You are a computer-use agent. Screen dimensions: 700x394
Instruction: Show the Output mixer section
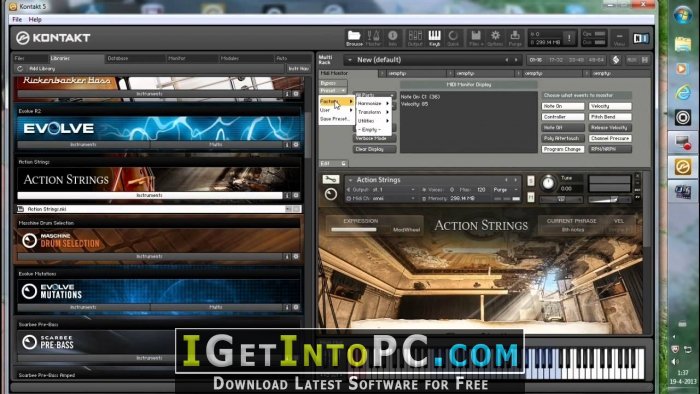coord(415,38)
